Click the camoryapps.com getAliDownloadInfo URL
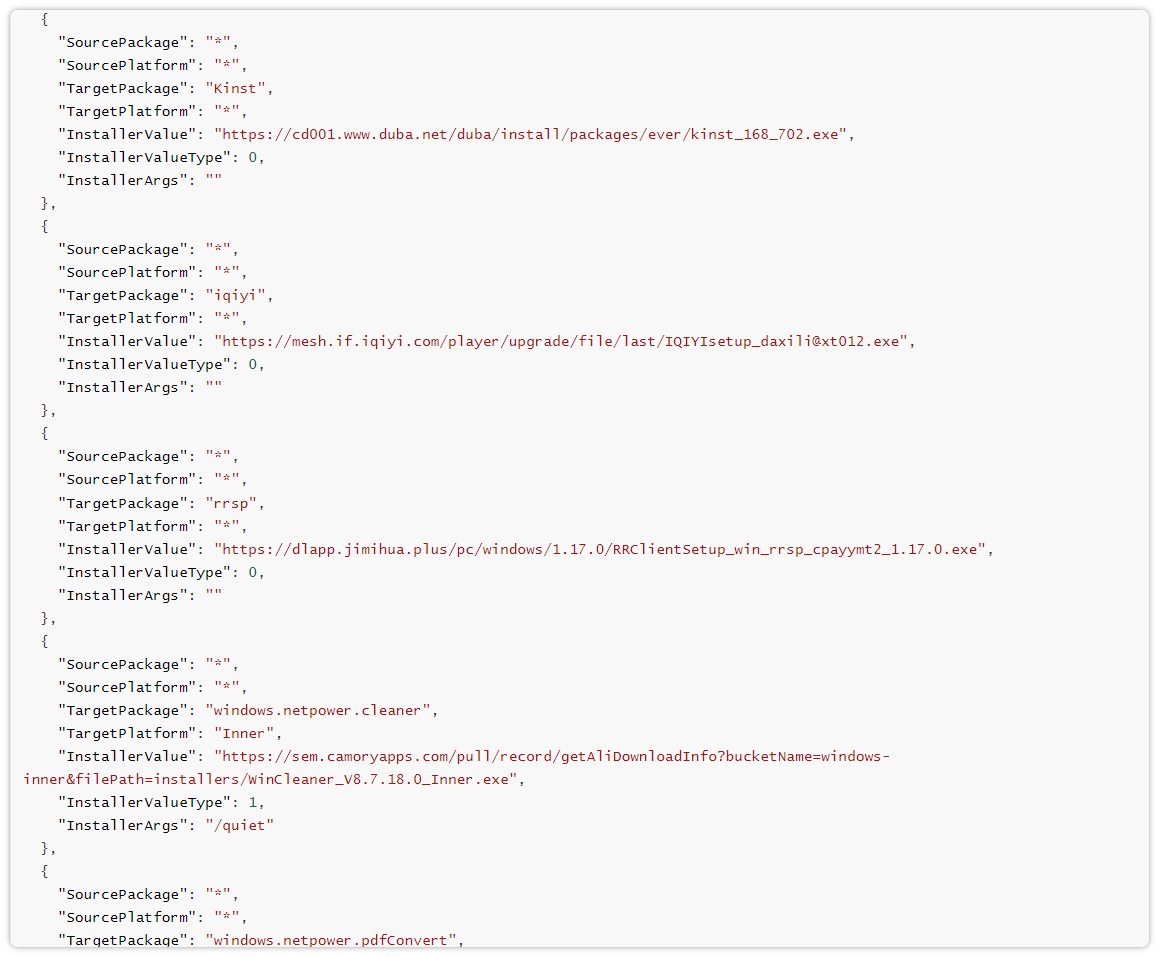This screenshot has width=1159, height=957. pyautogui.click(x=552, y=756)
